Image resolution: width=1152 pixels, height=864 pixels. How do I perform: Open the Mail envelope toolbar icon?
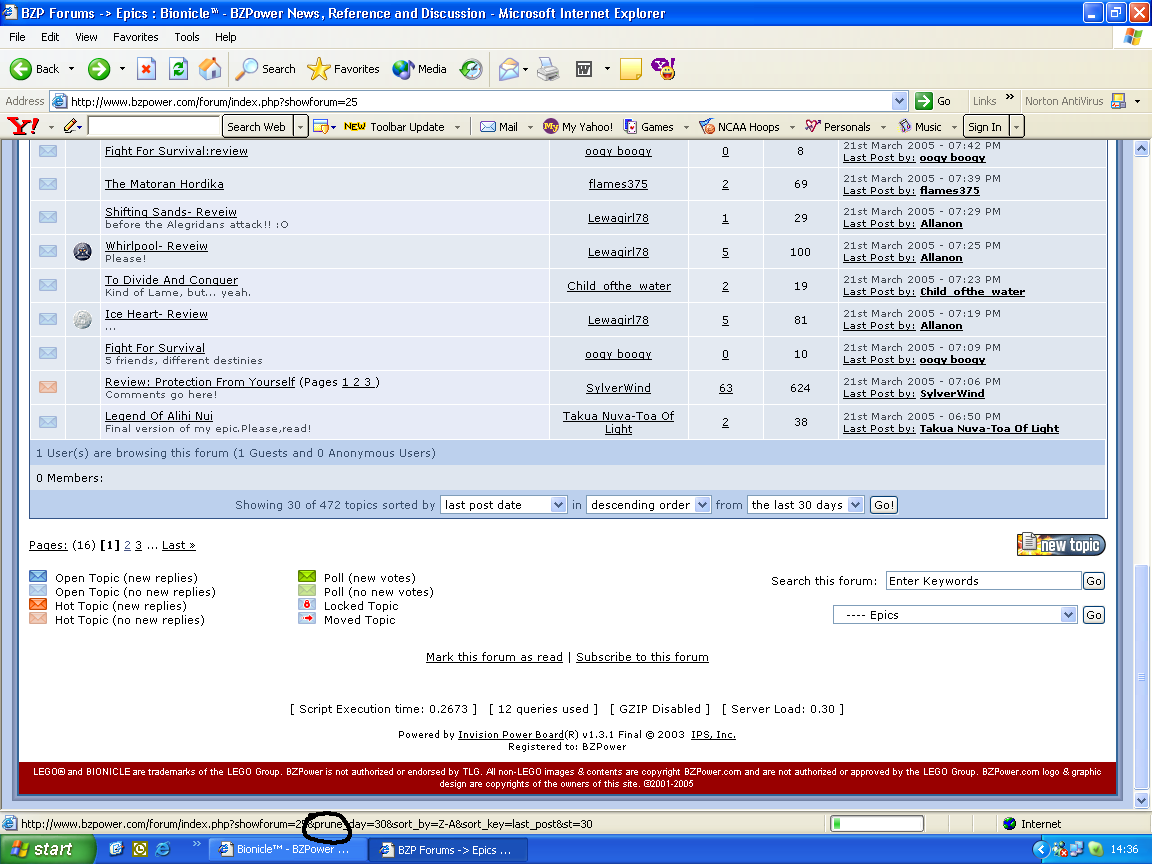pos(508,69)
